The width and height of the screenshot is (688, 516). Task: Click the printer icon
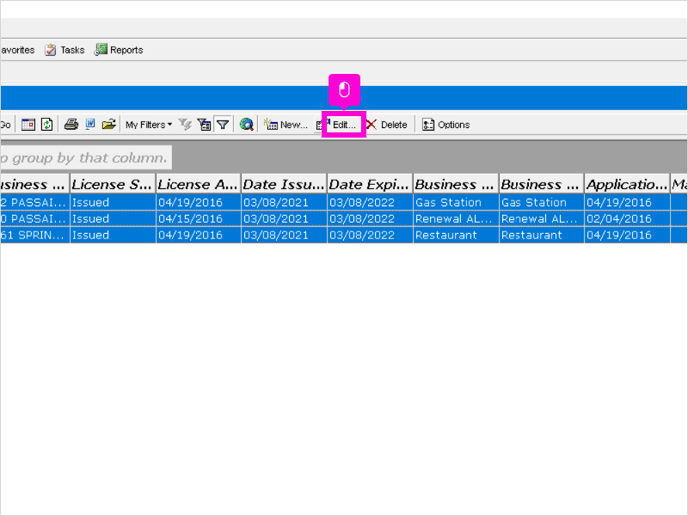(x=71, y=125)
